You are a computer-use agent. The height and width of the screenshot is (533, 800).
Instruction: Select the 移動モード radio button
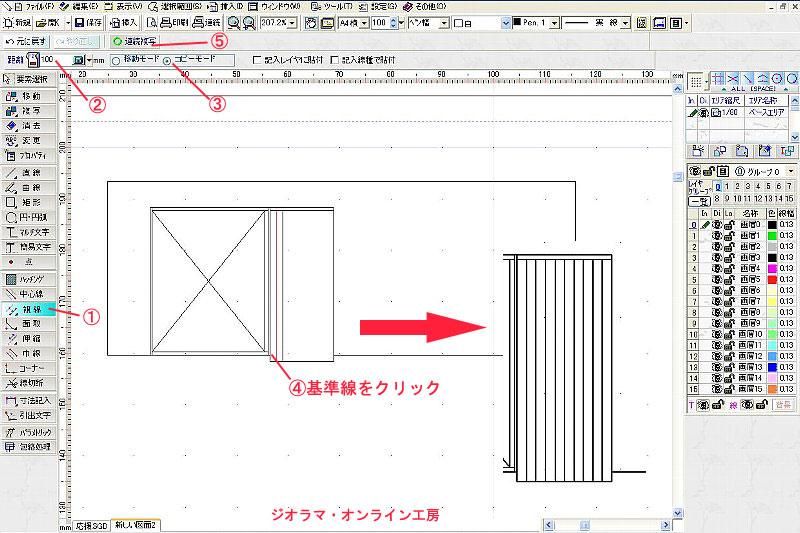point(115,60)
